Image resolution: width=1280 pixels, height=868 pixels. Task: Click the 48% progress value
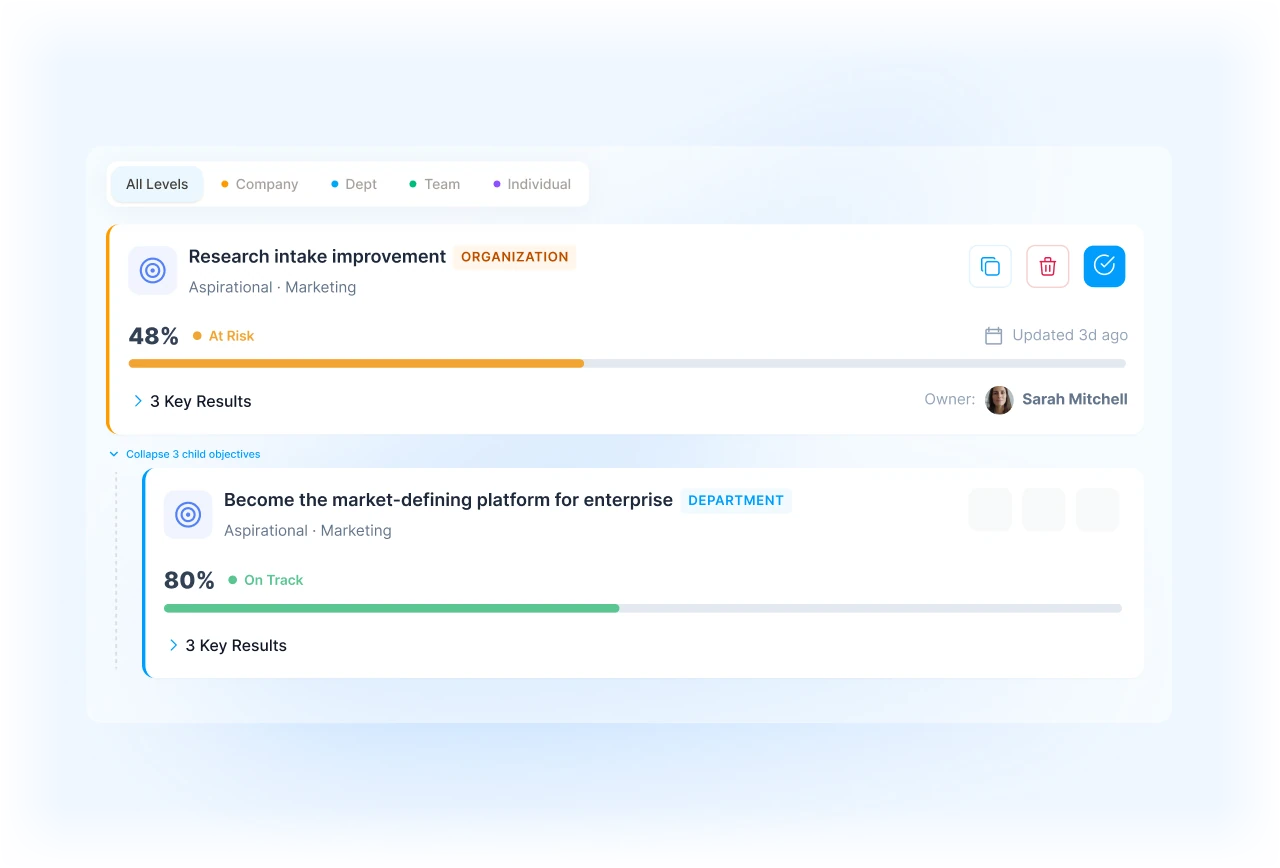tap(154, 336)
